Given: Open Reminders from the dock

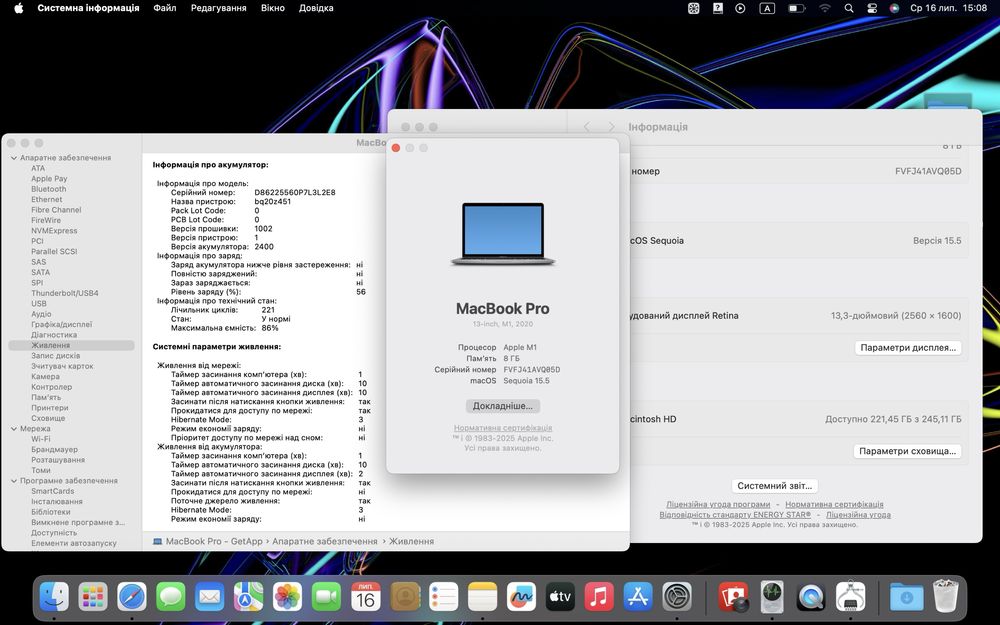Looking at the screenshot, I should 443,598.
